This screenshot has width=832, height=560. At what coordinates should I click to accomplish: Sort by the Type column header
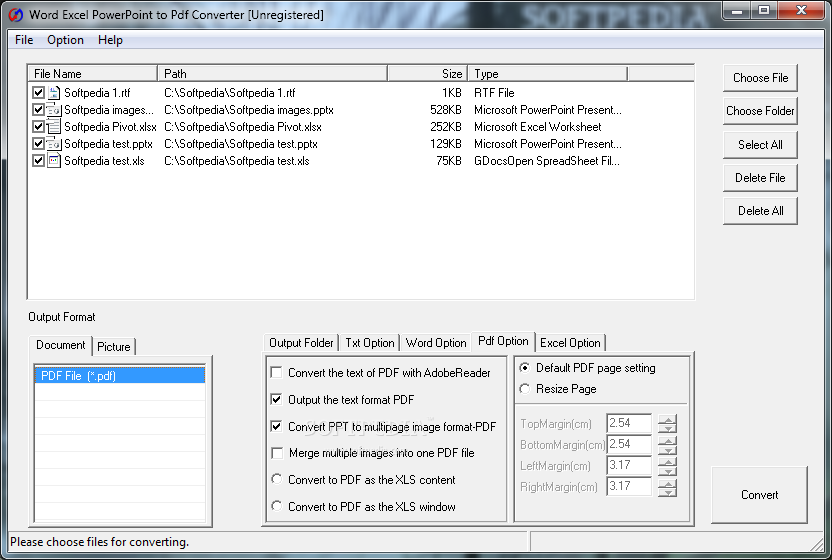(548, 74)
